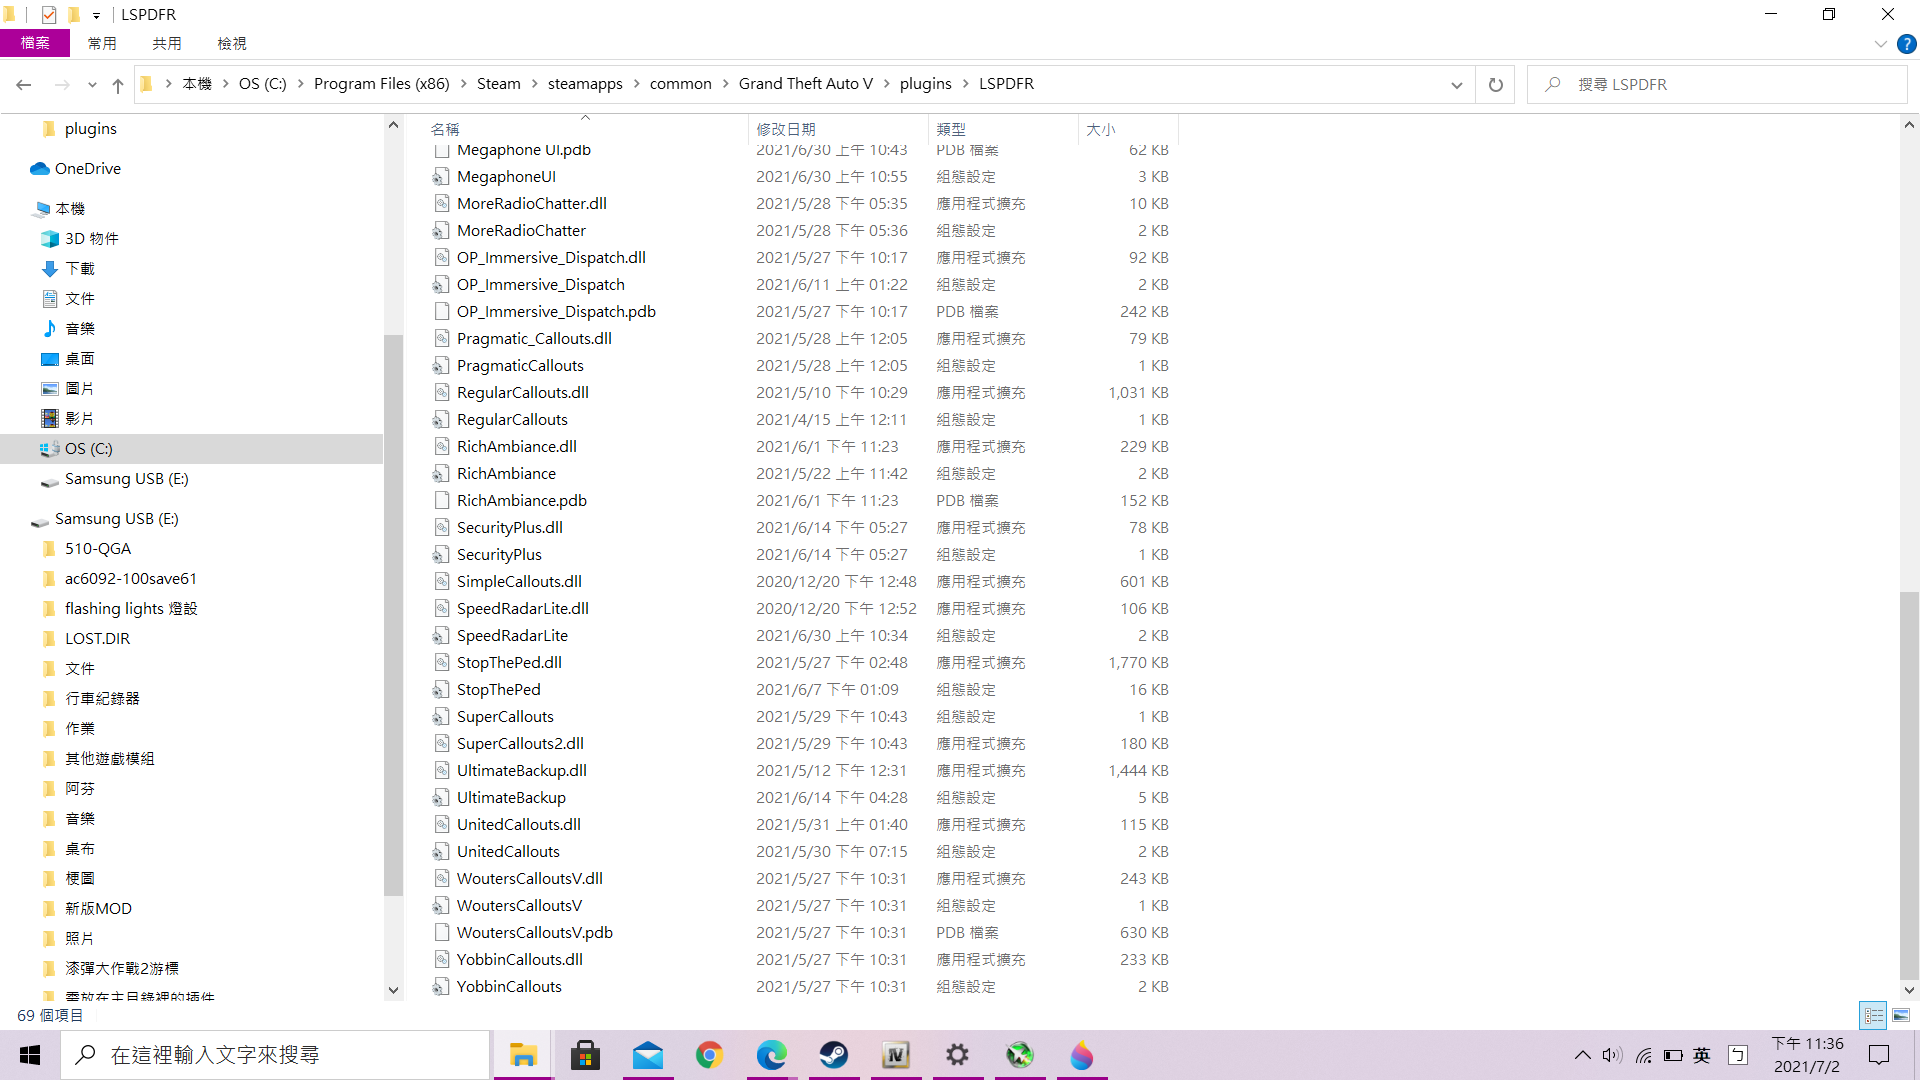The height and width of the screenshot is (1080, 1920).
Task: Open the 檔案 file menu tab
Action: [35, 43]
